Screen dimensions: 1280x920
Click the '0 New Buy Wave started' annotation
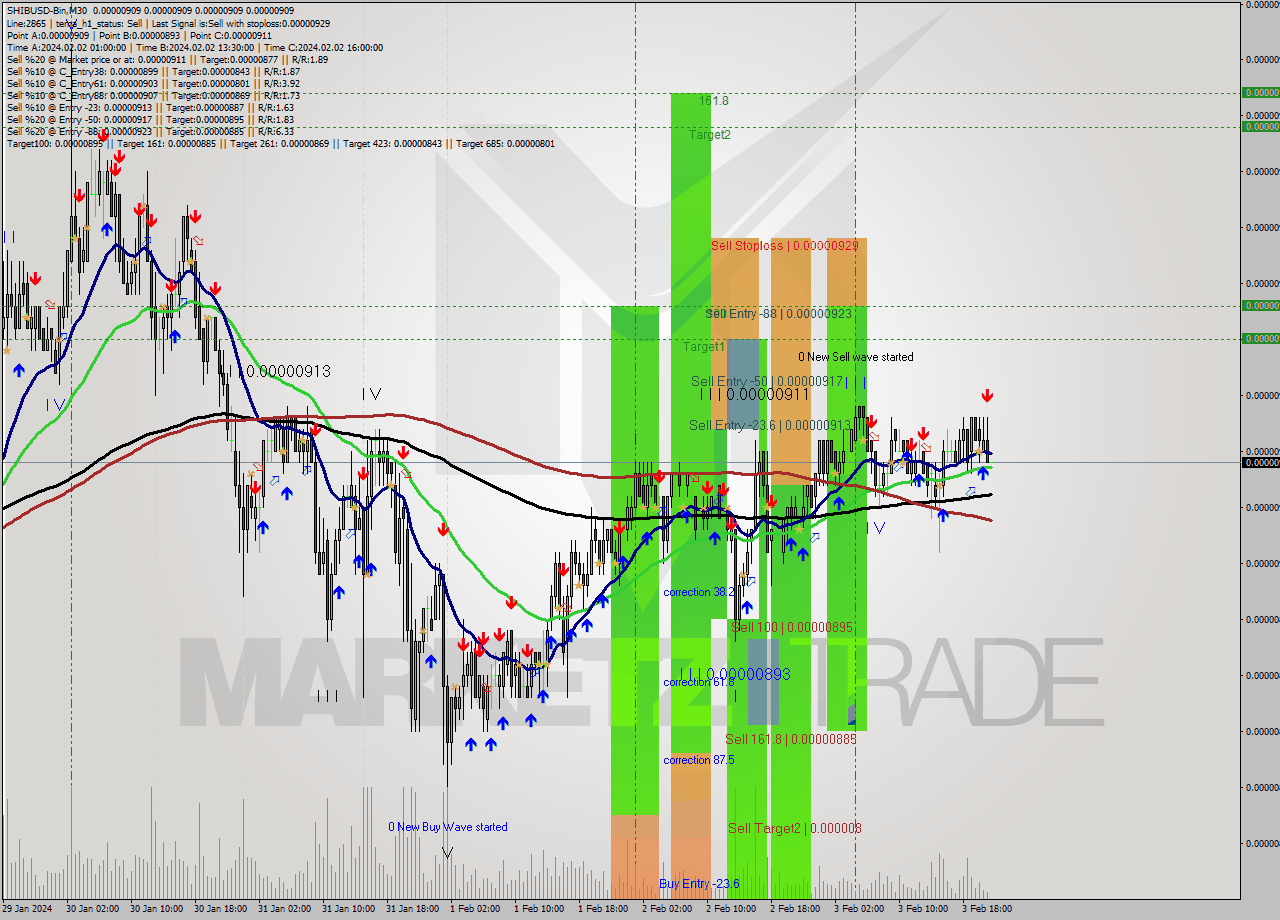click(448, 827)
